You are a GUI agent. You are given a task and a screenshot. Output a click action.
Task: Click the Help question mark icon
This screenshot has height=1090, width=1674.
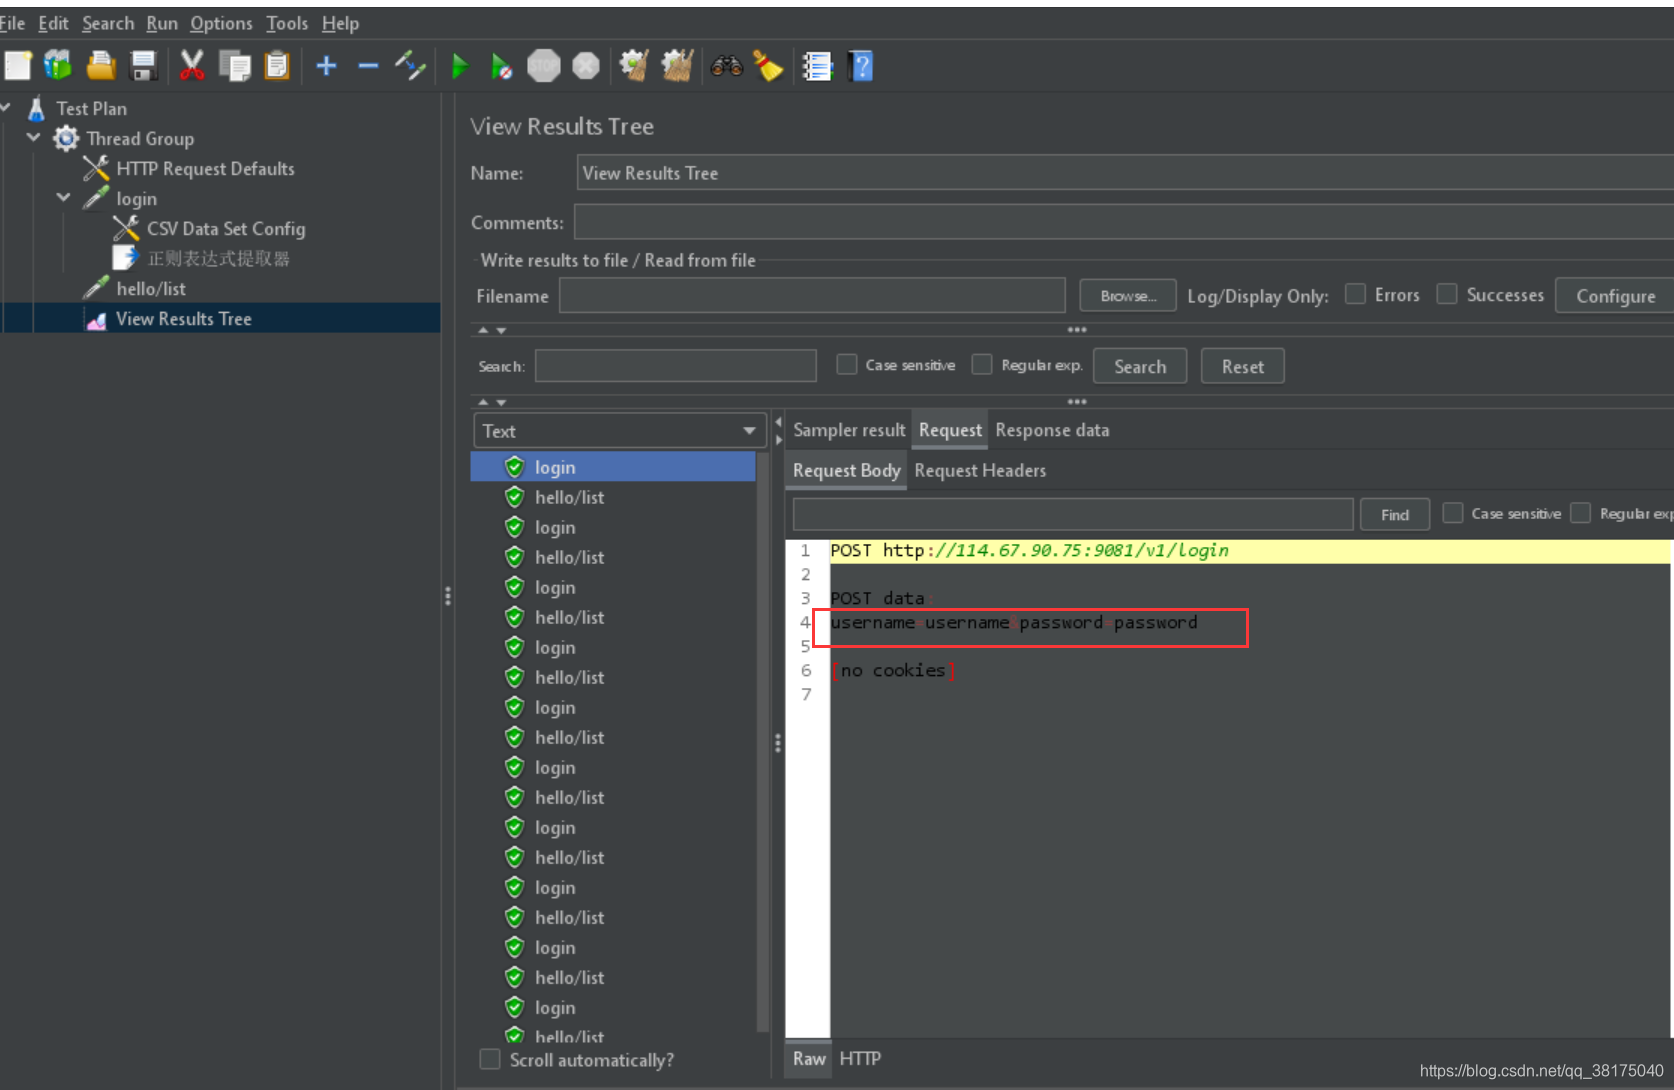click(860, 66)
